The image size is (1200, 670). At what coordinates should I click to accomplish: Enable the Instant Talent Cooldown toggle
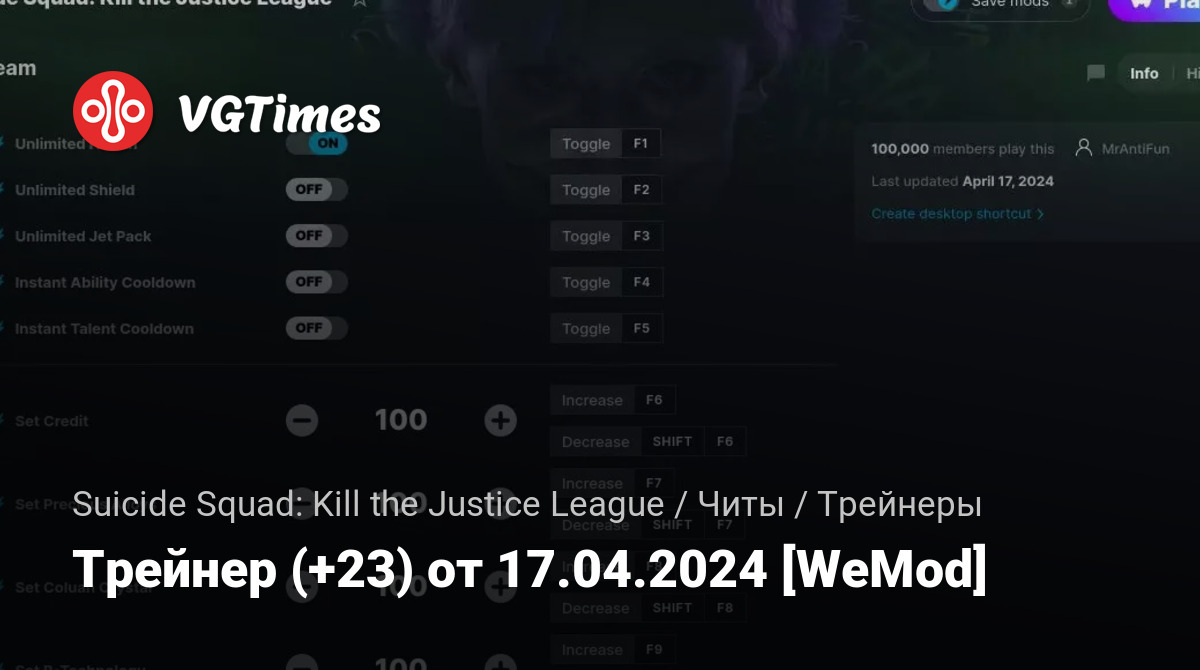click(316, 328)
